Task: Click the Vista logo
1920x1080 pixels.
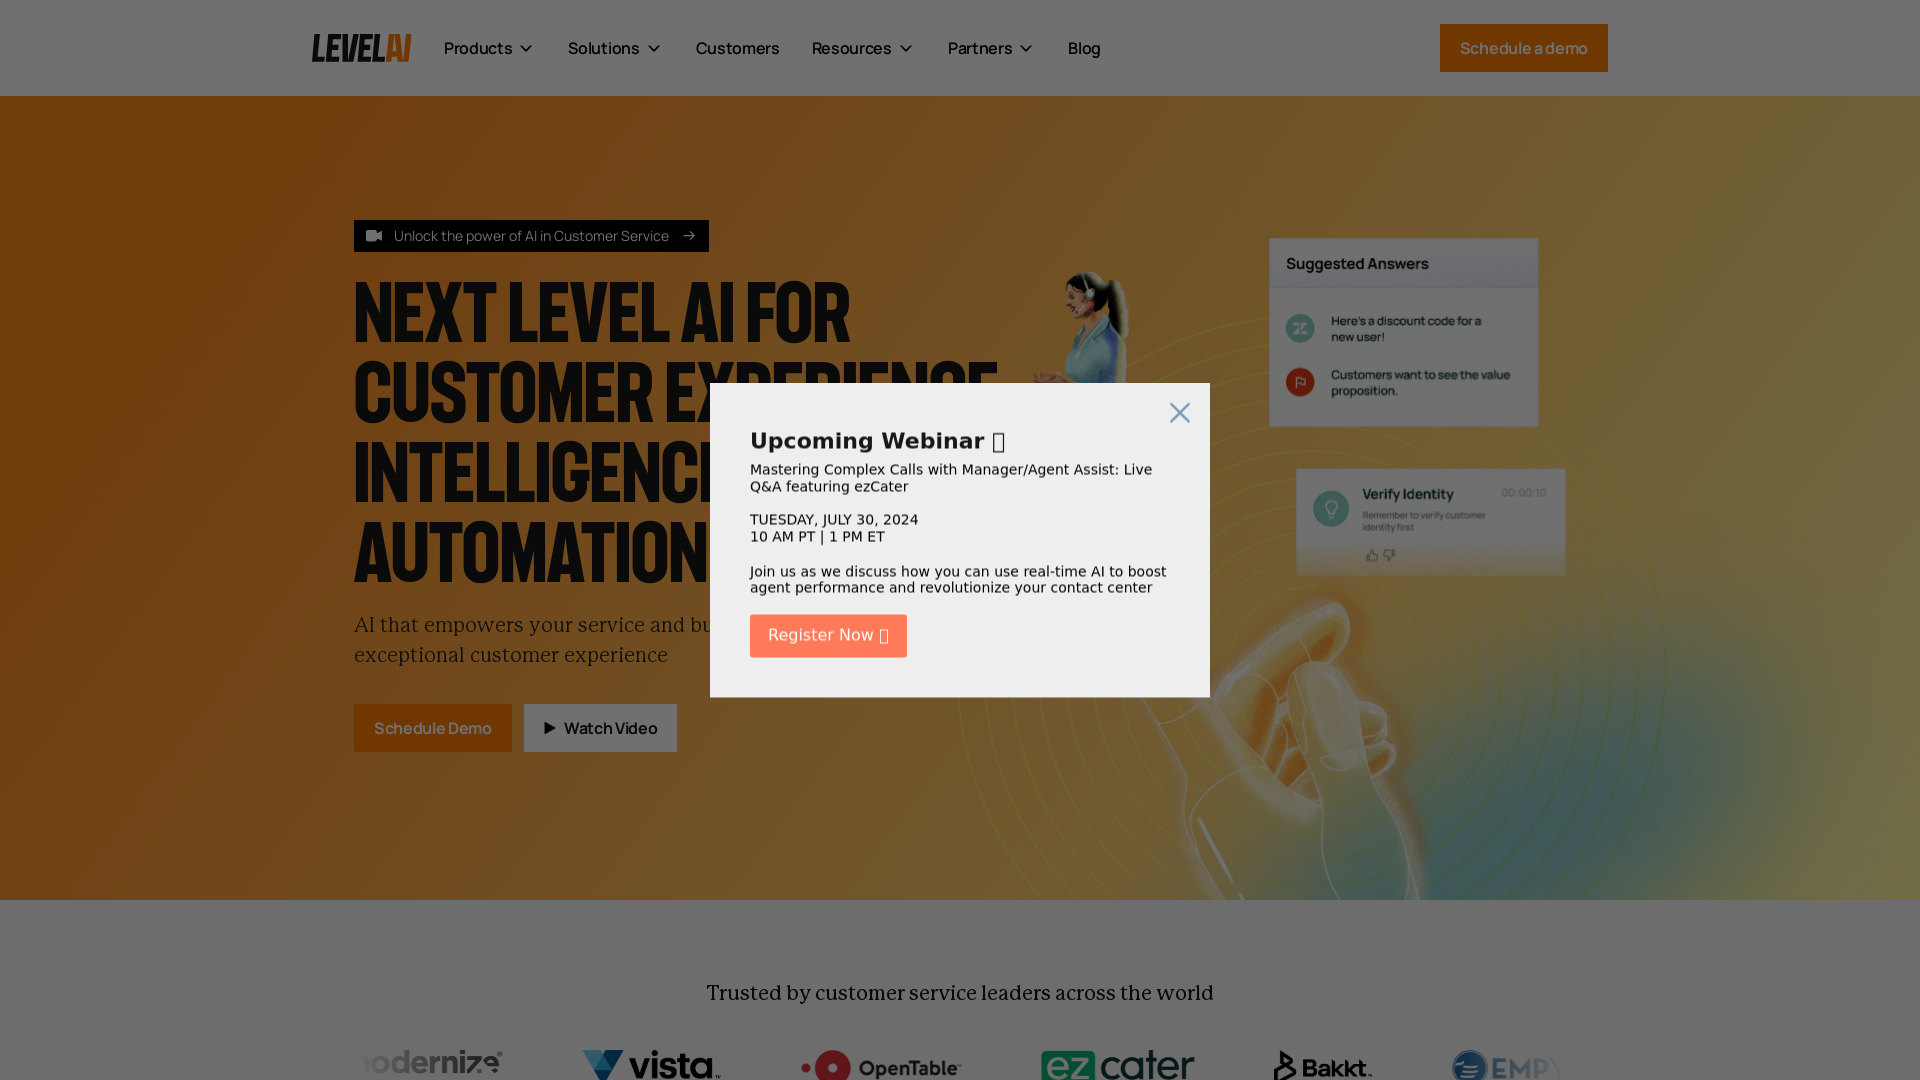Action: [x=651, y=1065]
